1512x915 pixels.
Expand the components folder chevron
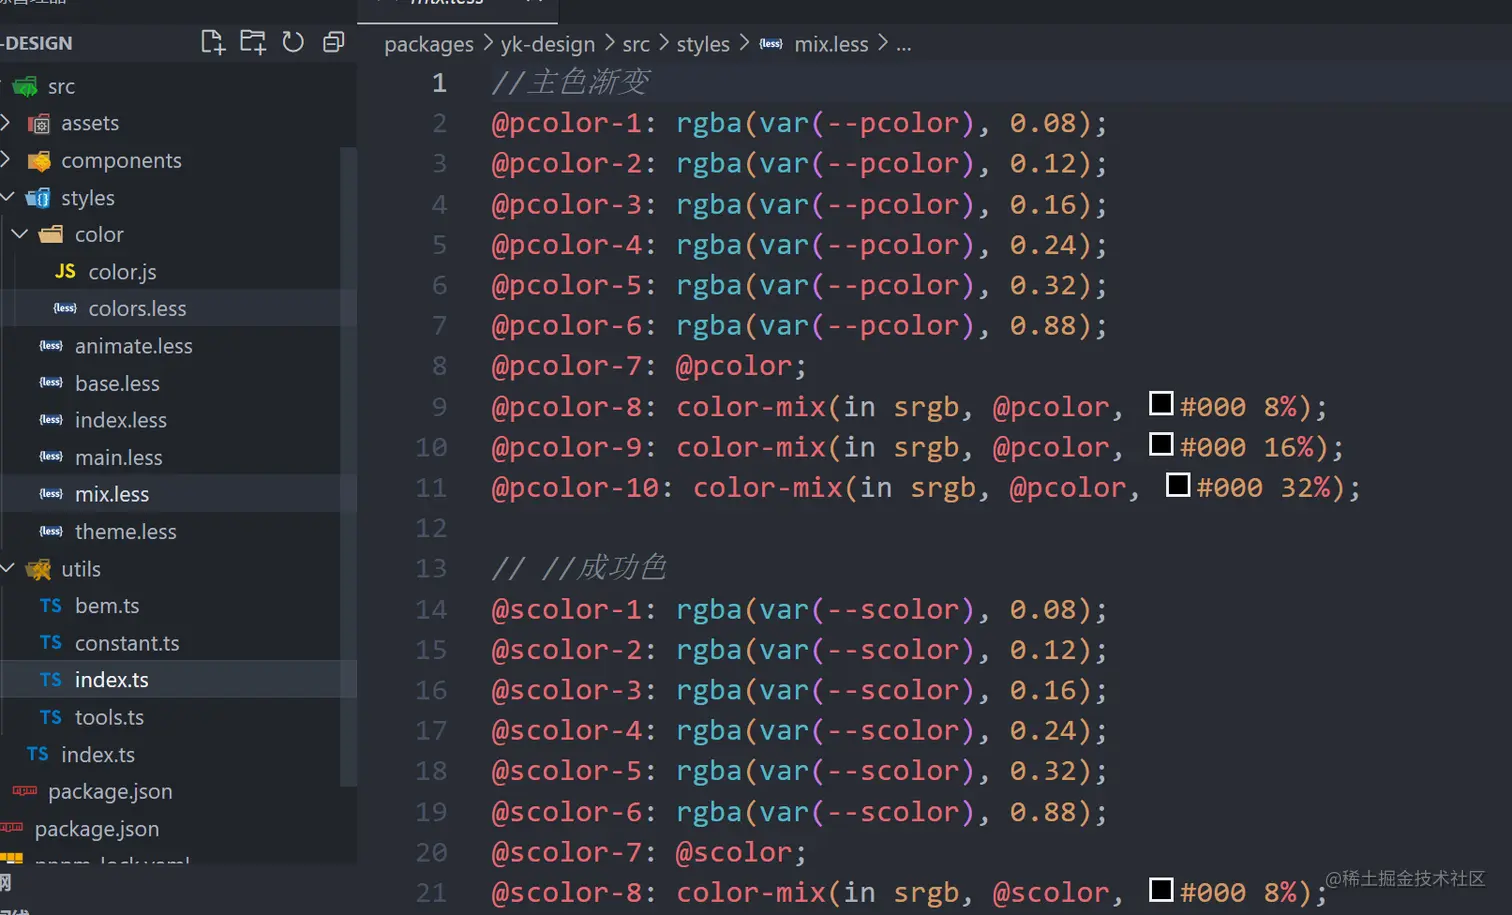pos(6,159)
